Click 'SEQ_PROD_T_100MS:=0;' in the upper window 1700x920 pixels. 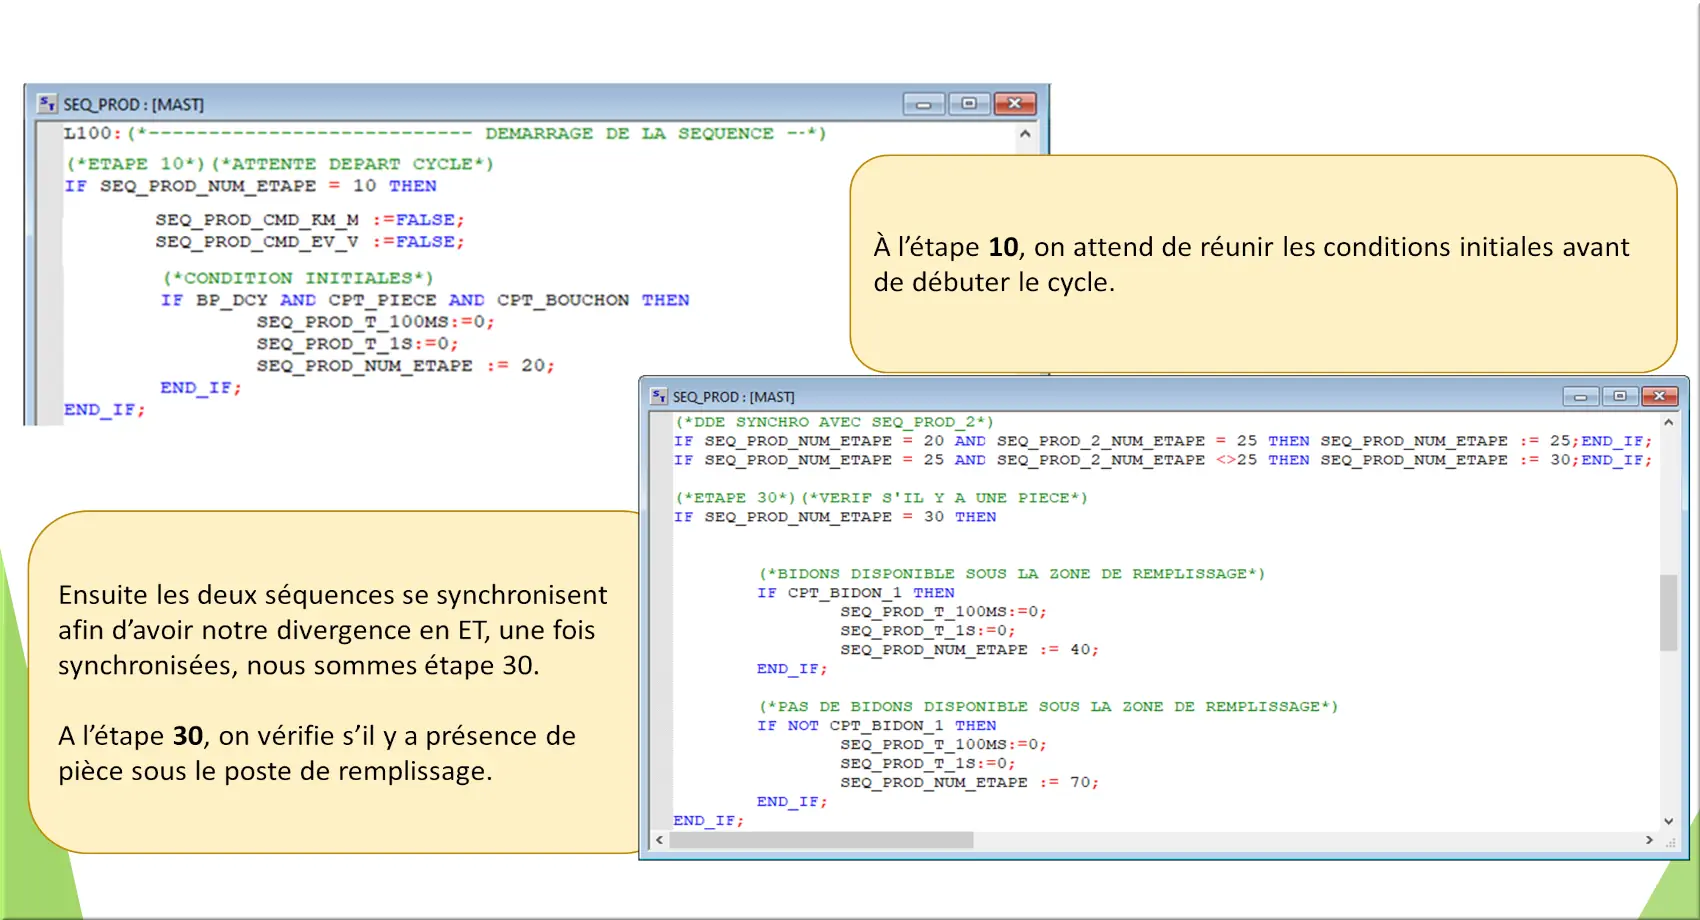click(375, 322)
